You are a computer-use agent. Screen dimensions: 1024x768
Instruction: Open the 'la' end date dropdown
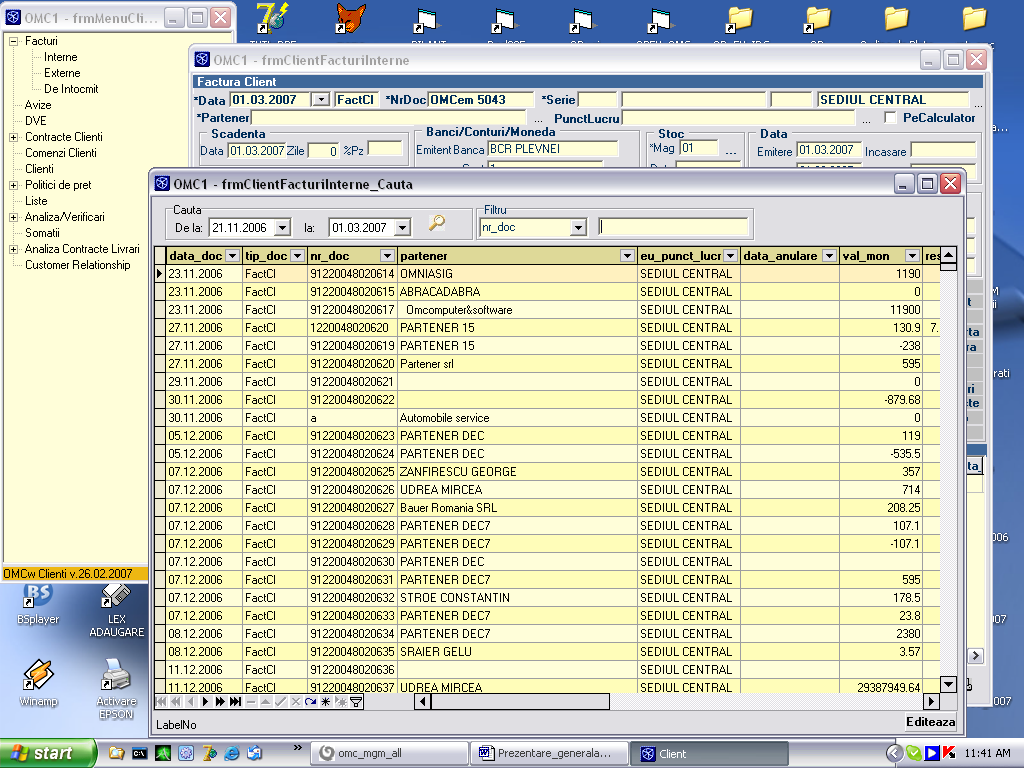click(403, 228)
